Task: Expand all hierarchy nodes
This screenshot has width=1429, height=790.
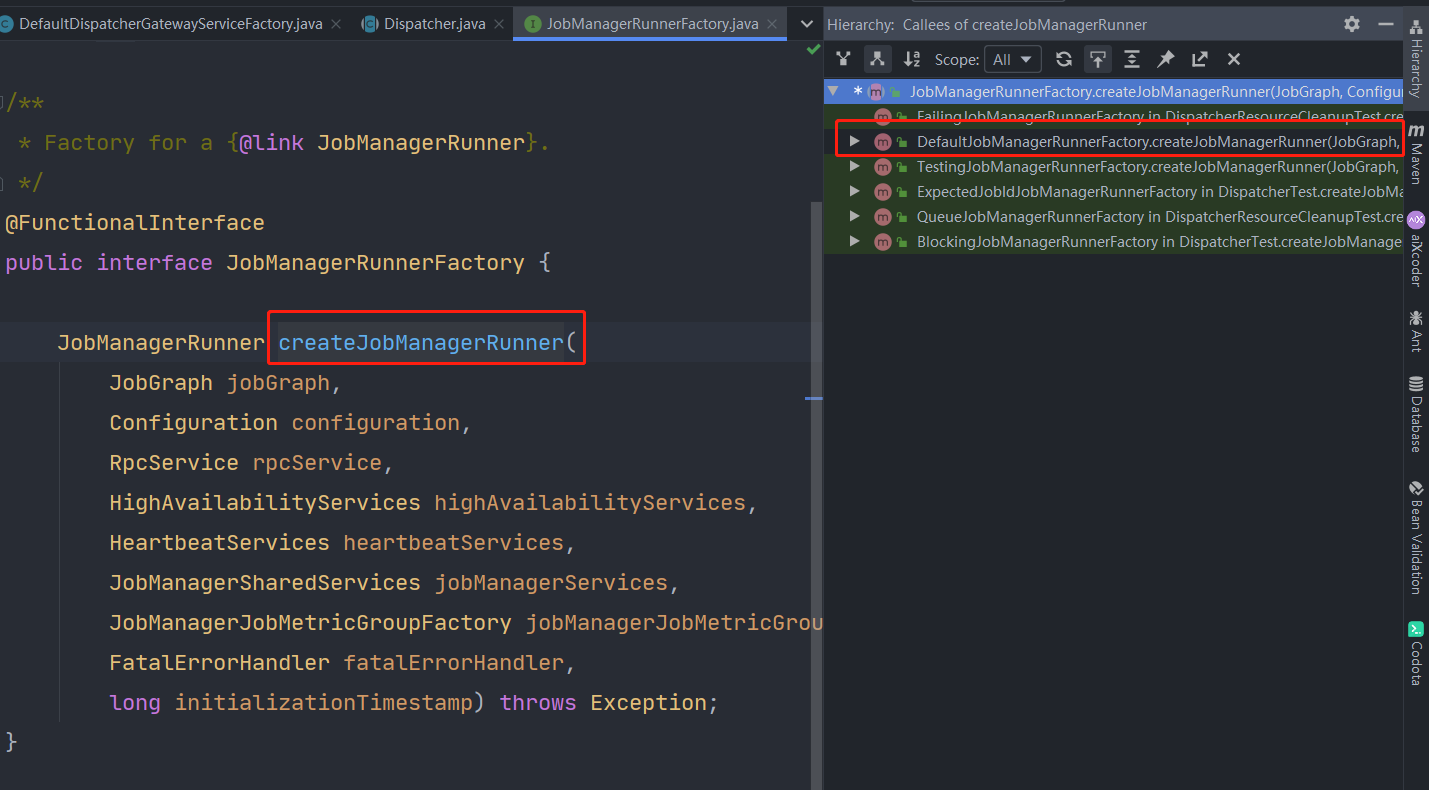Action: click(x=1131, y=59)
